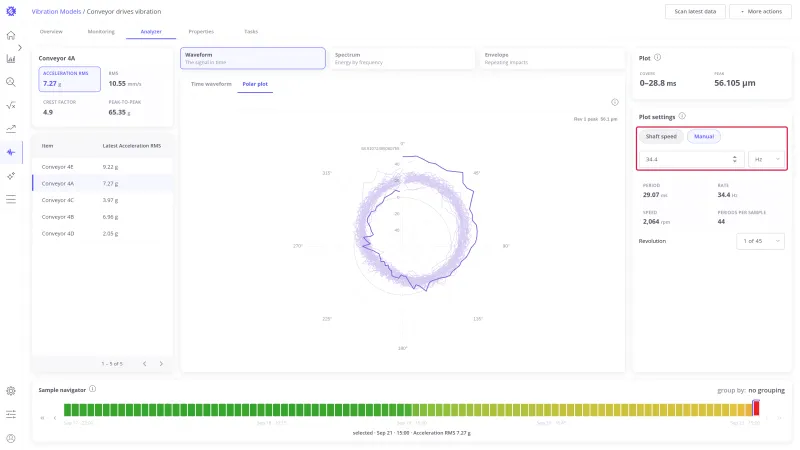Open the vibration waveform sidebar icon

(x=11, y=152)
